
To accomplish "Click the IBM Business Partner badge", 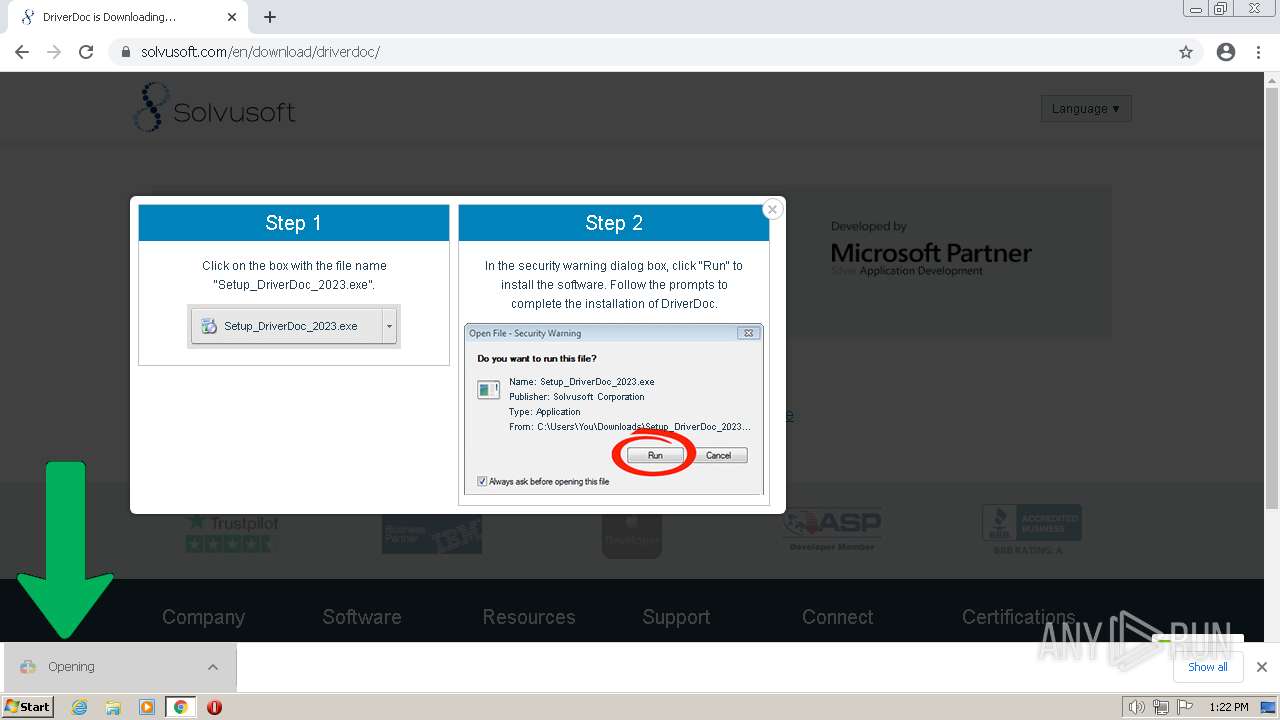I will click(x=432, y=534).
